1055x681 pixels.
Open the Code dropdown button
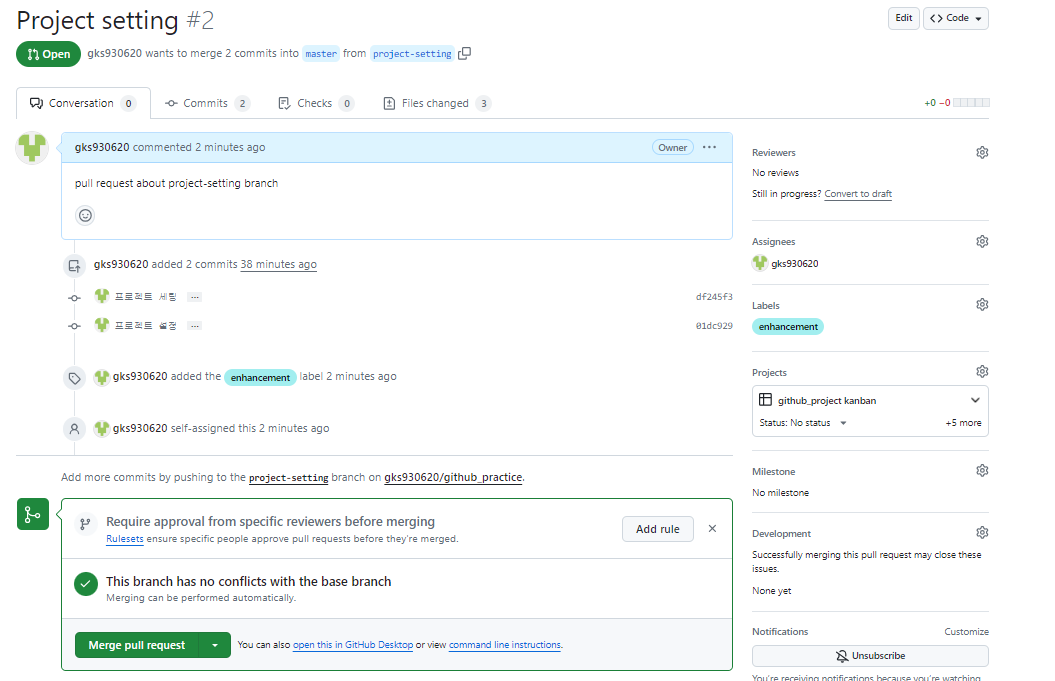955,18
